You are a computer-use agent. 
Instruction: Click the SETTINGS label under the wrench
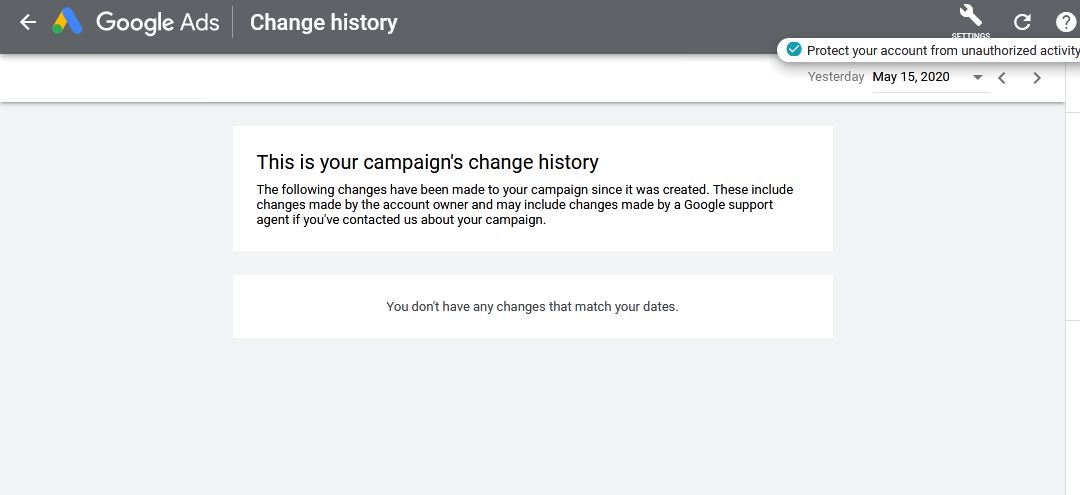[x=970, y=36]
